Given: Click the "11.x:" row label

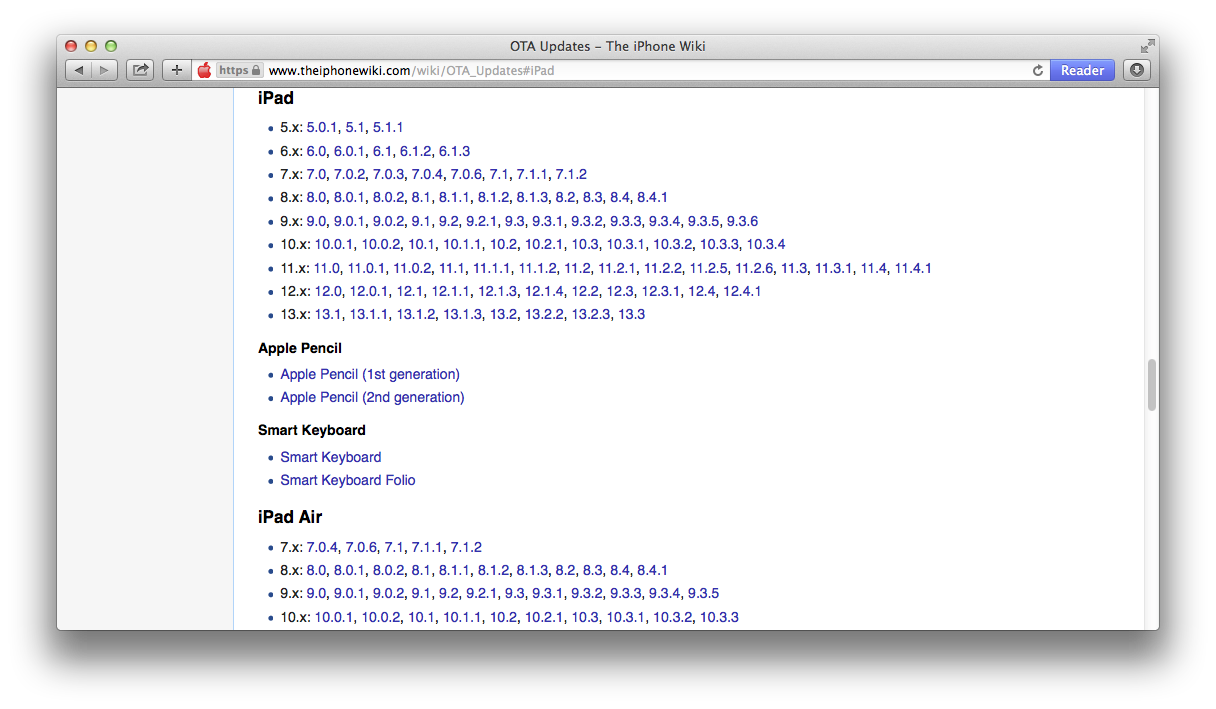Looking at the screenshot, I should pos(295,268).
